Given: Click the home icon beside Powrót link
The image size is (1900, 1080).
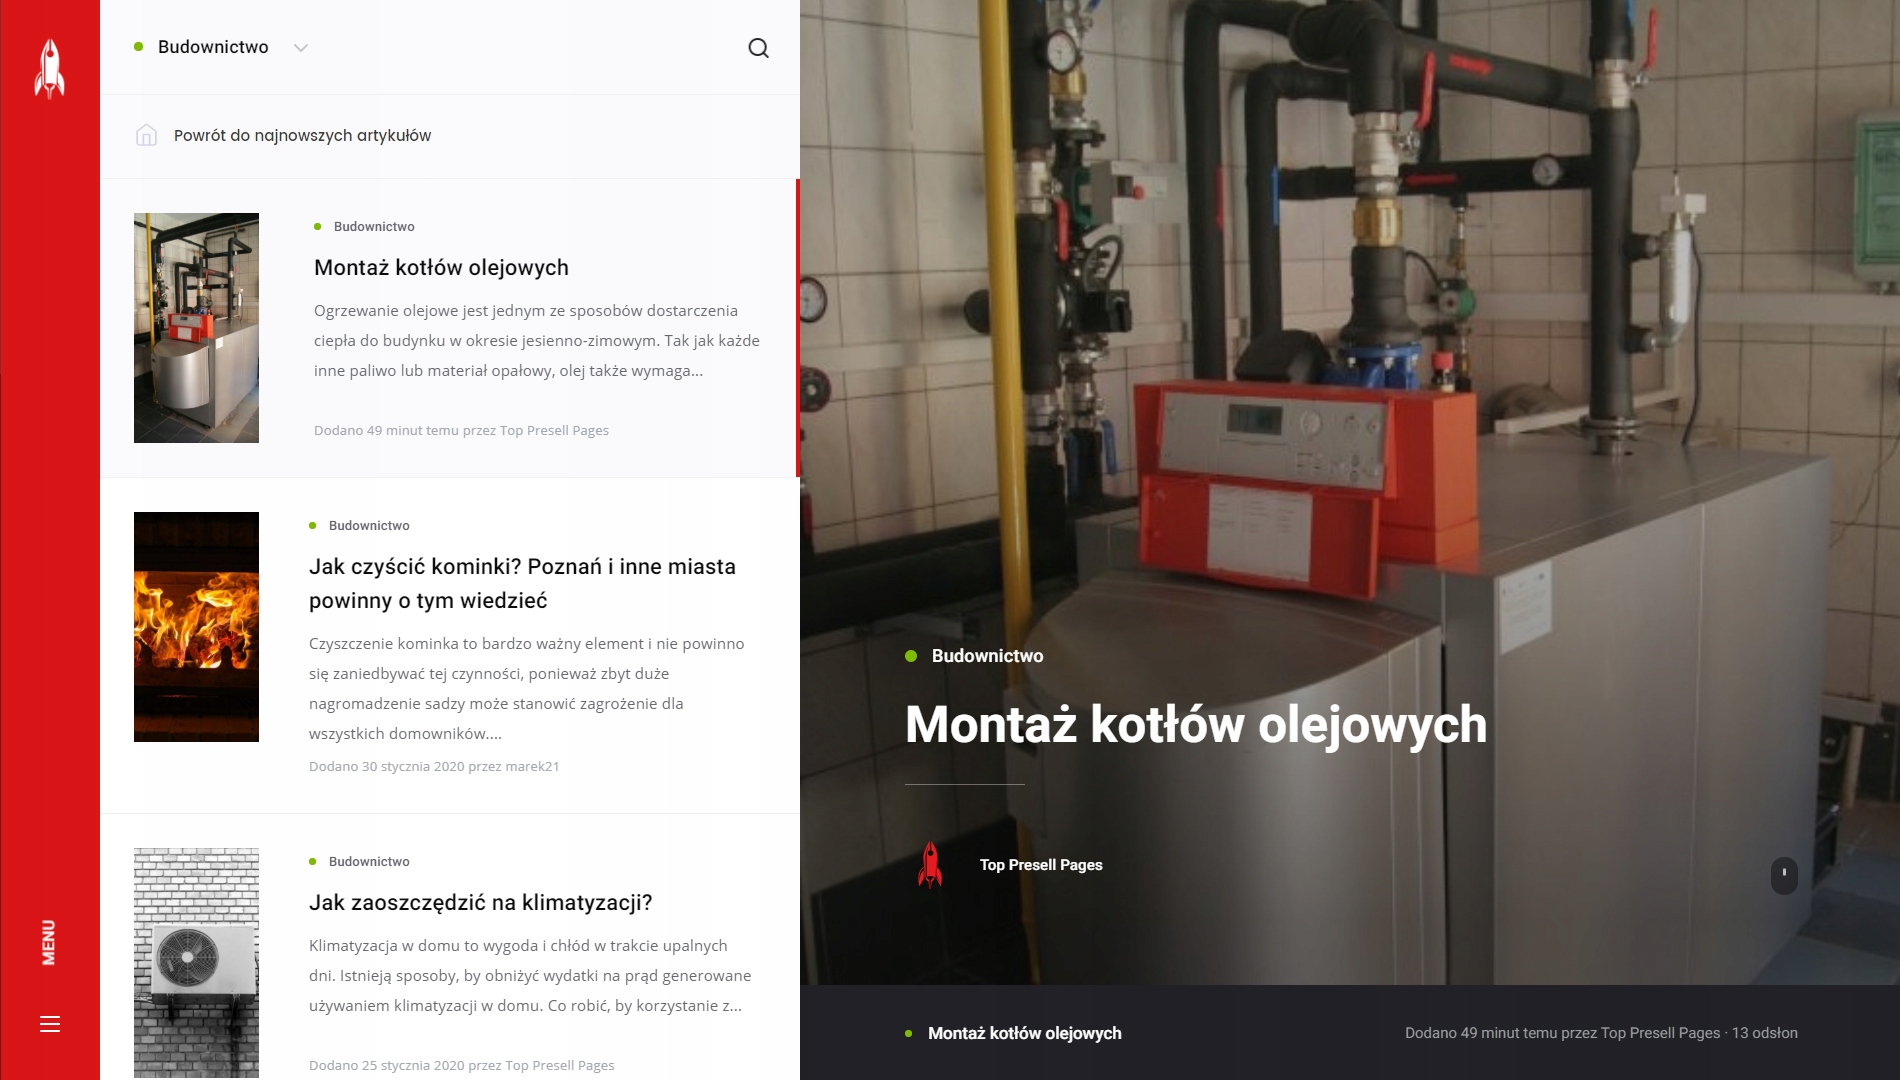Looking at the screenshot, I should [x=146, y=135].
